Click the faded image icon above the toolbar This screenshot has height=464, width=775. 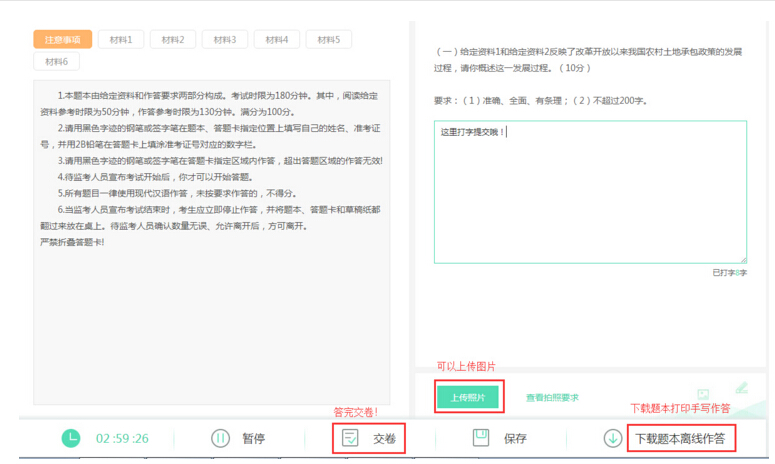(703, 396)
